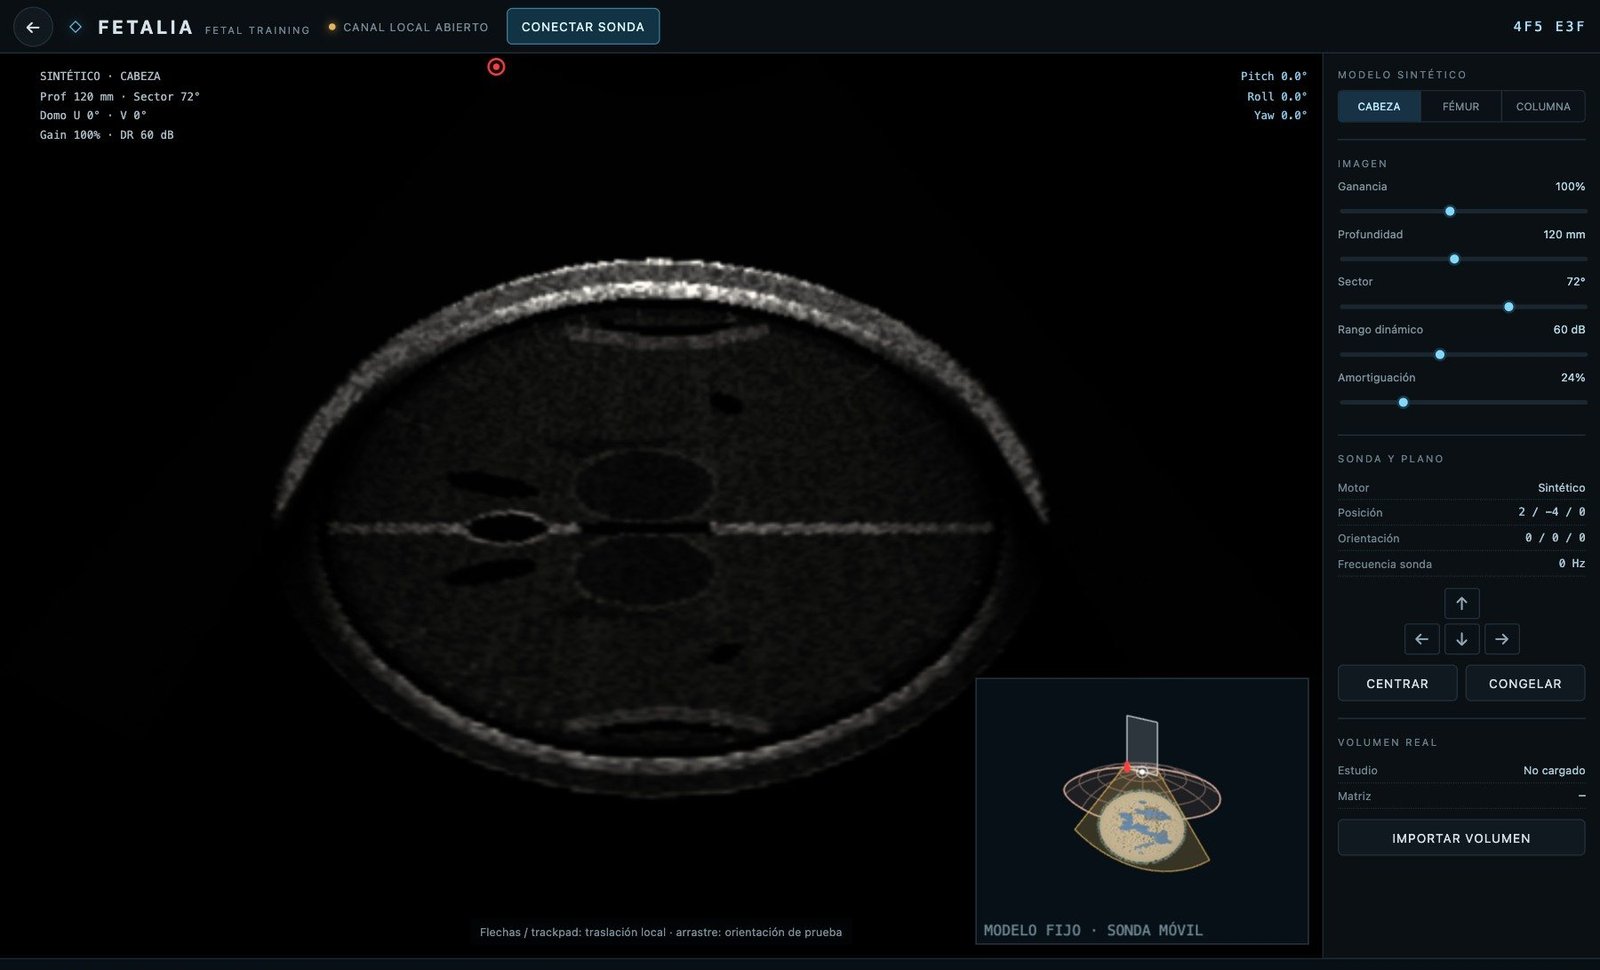Adjust the Sector slider handle

tap(1508, 307)
